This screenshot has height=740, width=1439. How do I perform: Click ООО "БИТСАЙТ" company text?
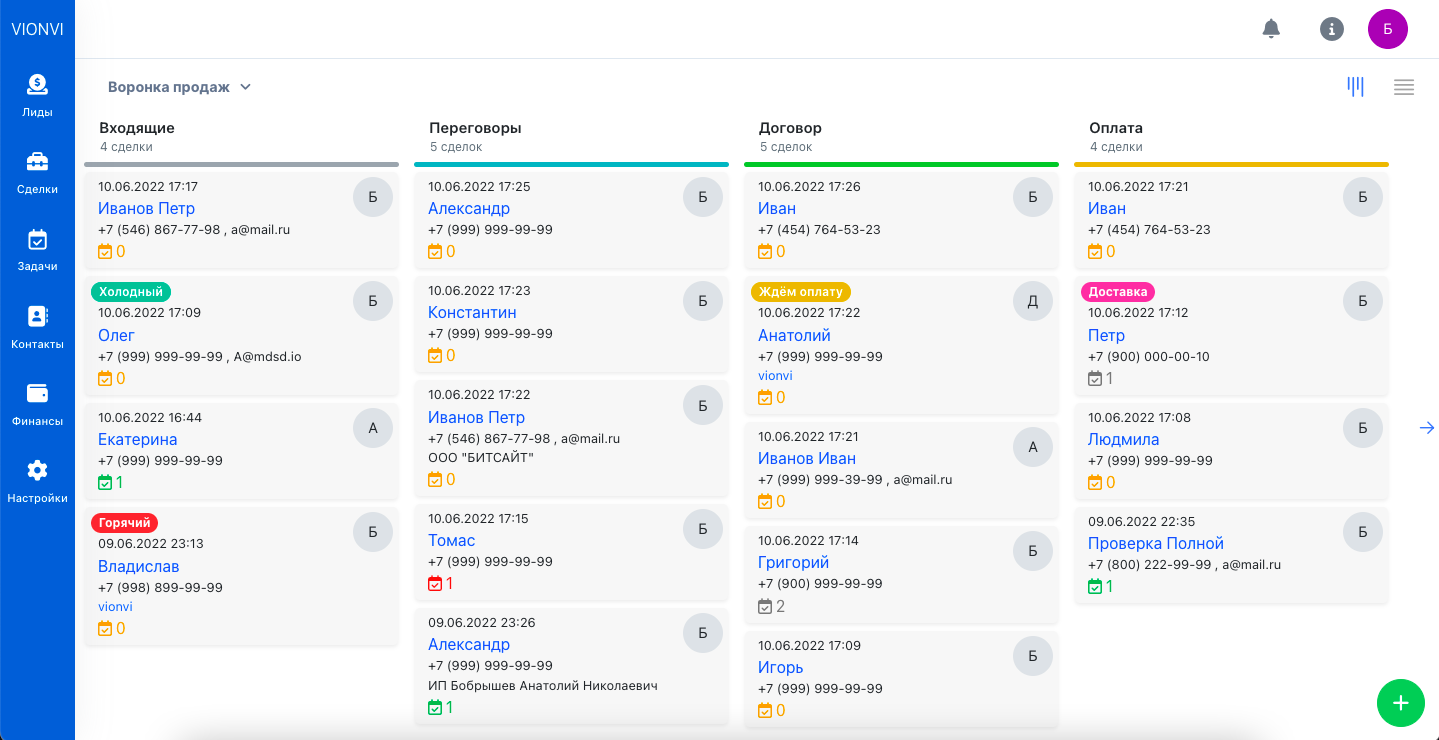click(x=481, y=458)
